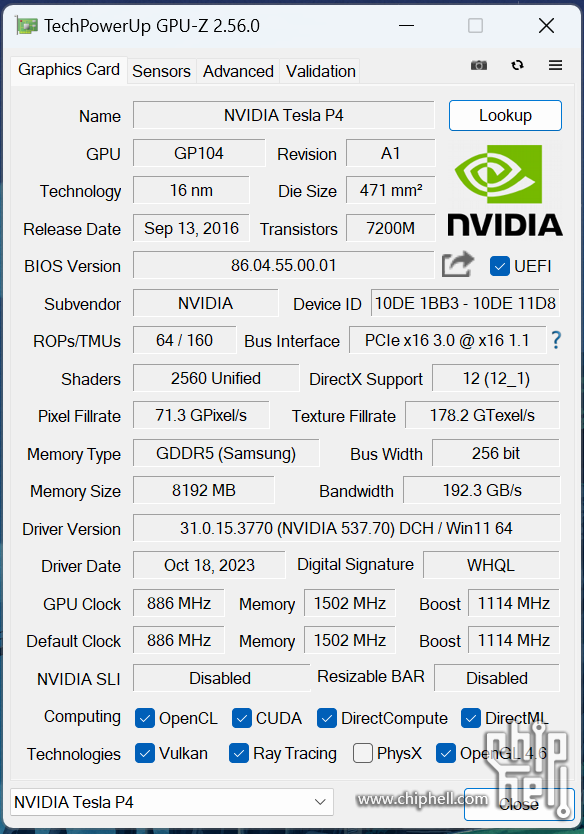Select the Validation tab
This screenshot has height=834, width=584.
321,71
